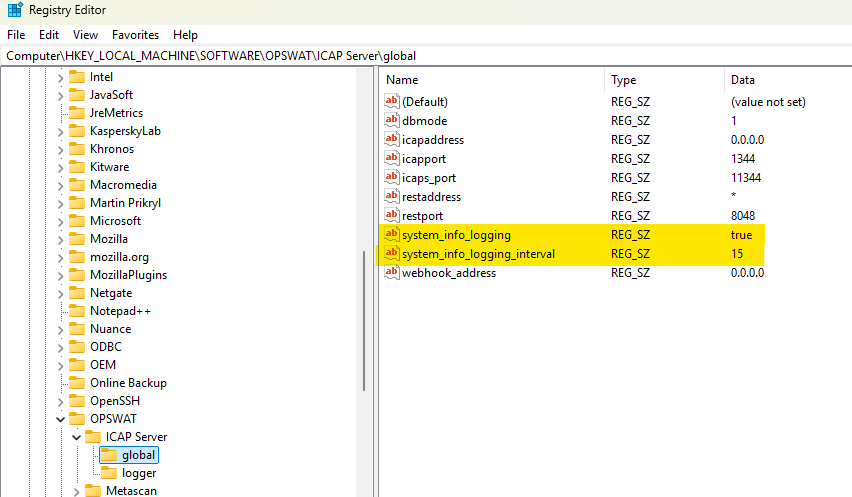Click the Registry Editor app icon
The image size is (852, 497).
tap(15, 10)
